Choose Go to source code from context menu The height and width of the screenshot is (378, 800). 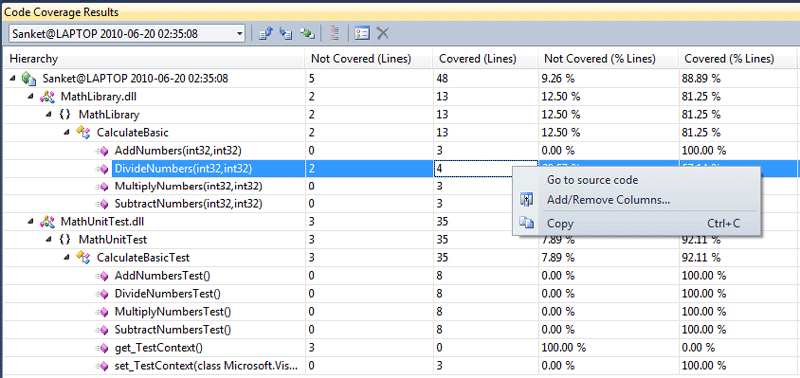(x=636, y=180)
